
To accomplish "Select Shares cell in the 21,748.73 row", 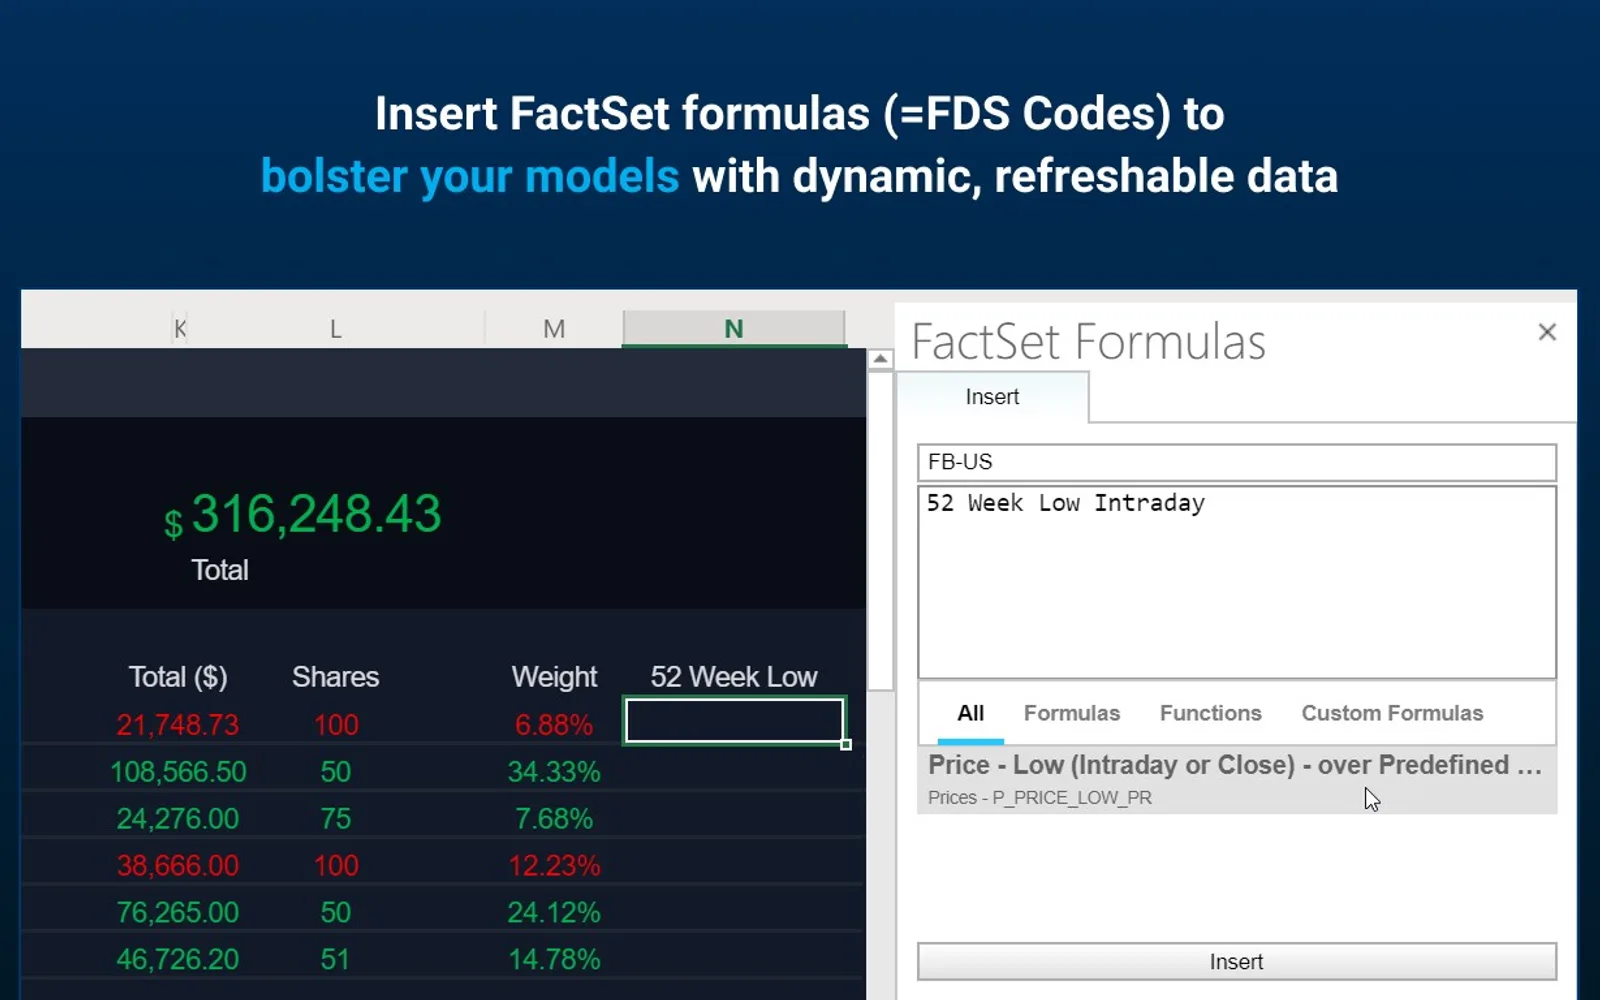I will coord(336,725).
